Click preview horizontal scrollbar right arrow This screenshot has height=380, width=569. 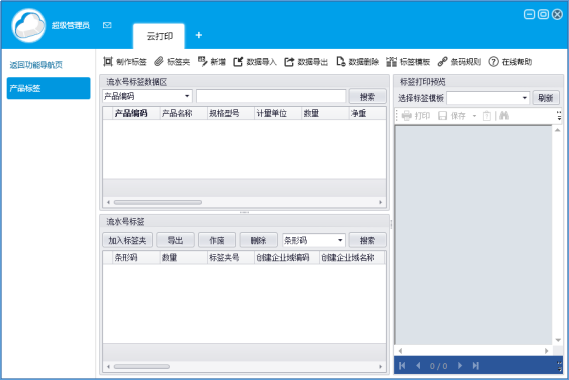click(547, 351)
